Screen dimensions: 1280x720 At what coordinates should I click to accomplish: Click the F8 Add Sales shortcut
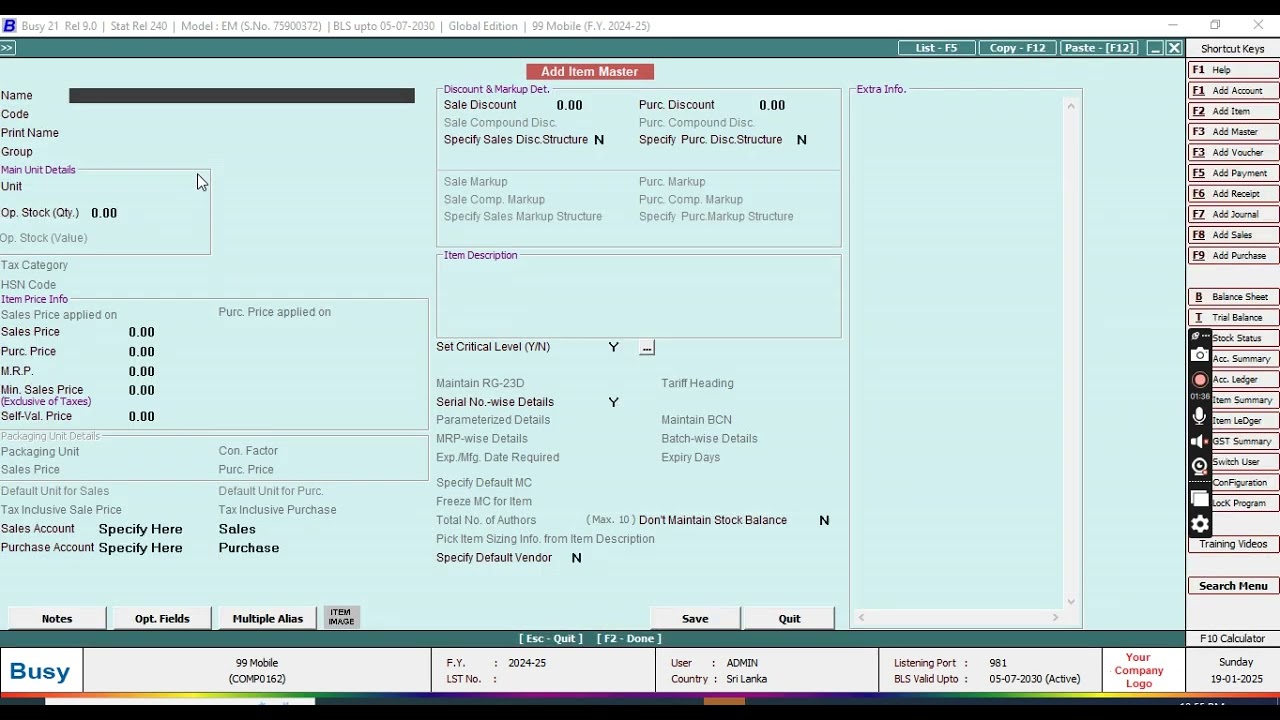[x=1234, y=235]
